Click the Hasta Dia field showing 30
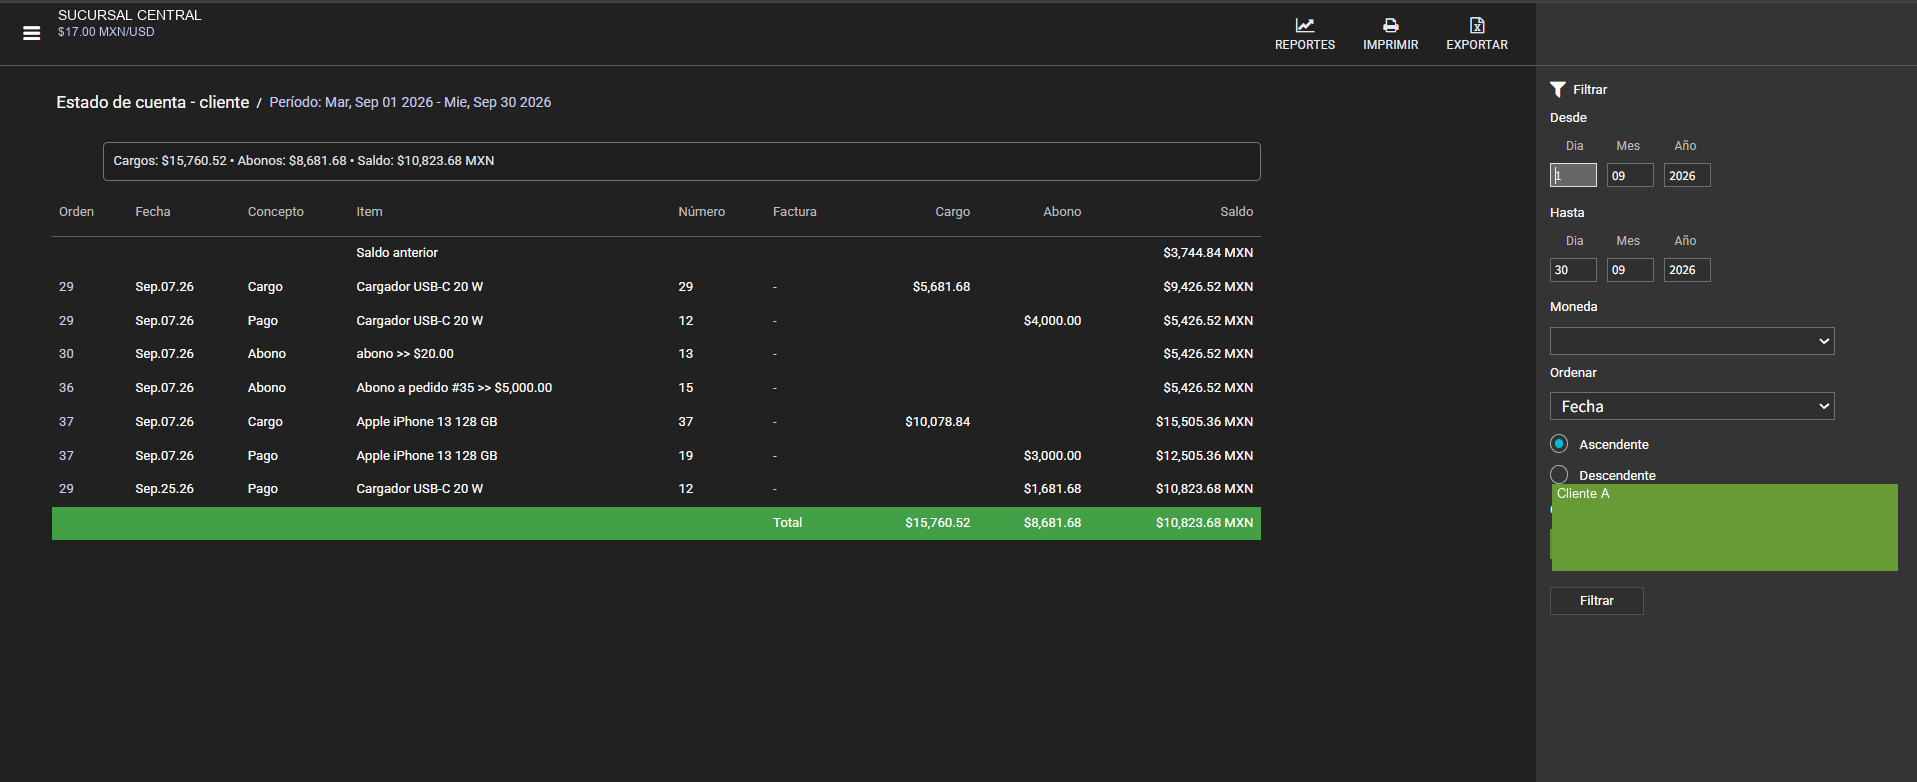 point(1573,270)
